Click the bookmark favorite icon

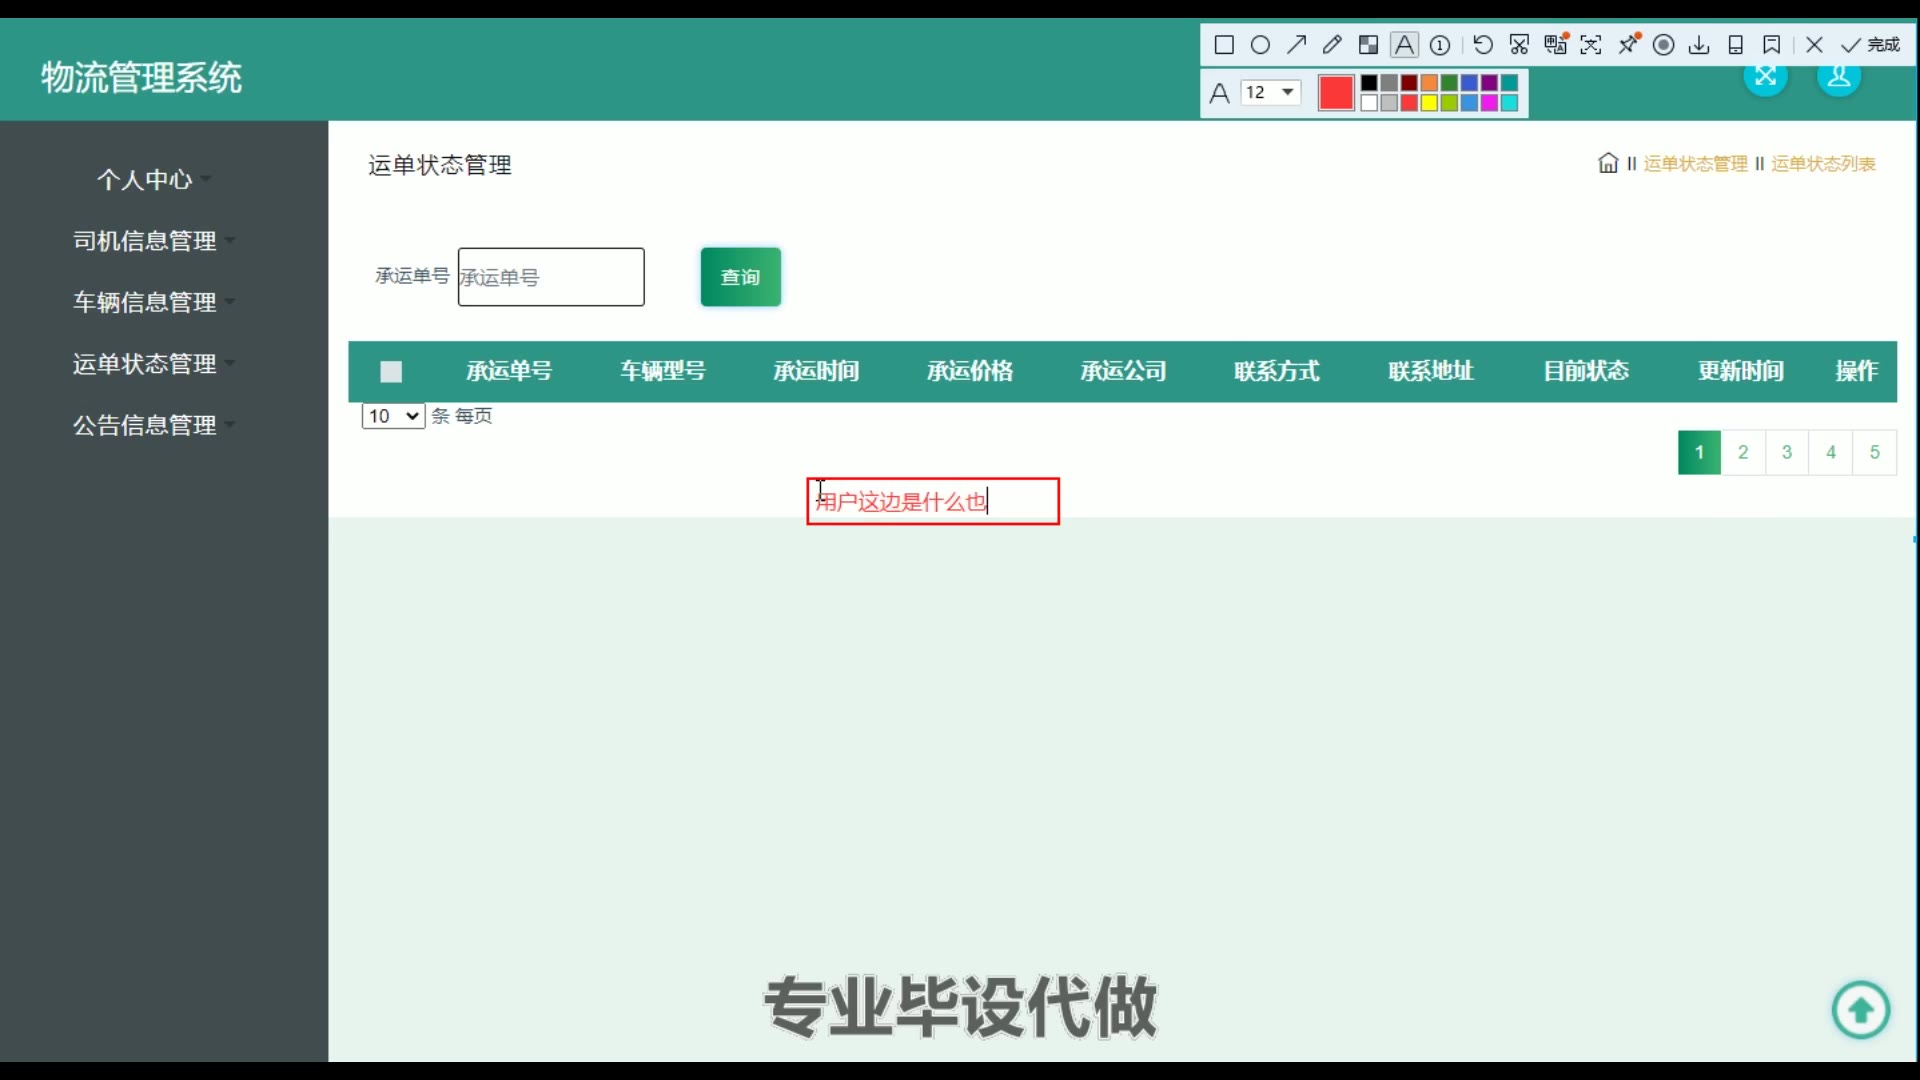pos(1771,45)
